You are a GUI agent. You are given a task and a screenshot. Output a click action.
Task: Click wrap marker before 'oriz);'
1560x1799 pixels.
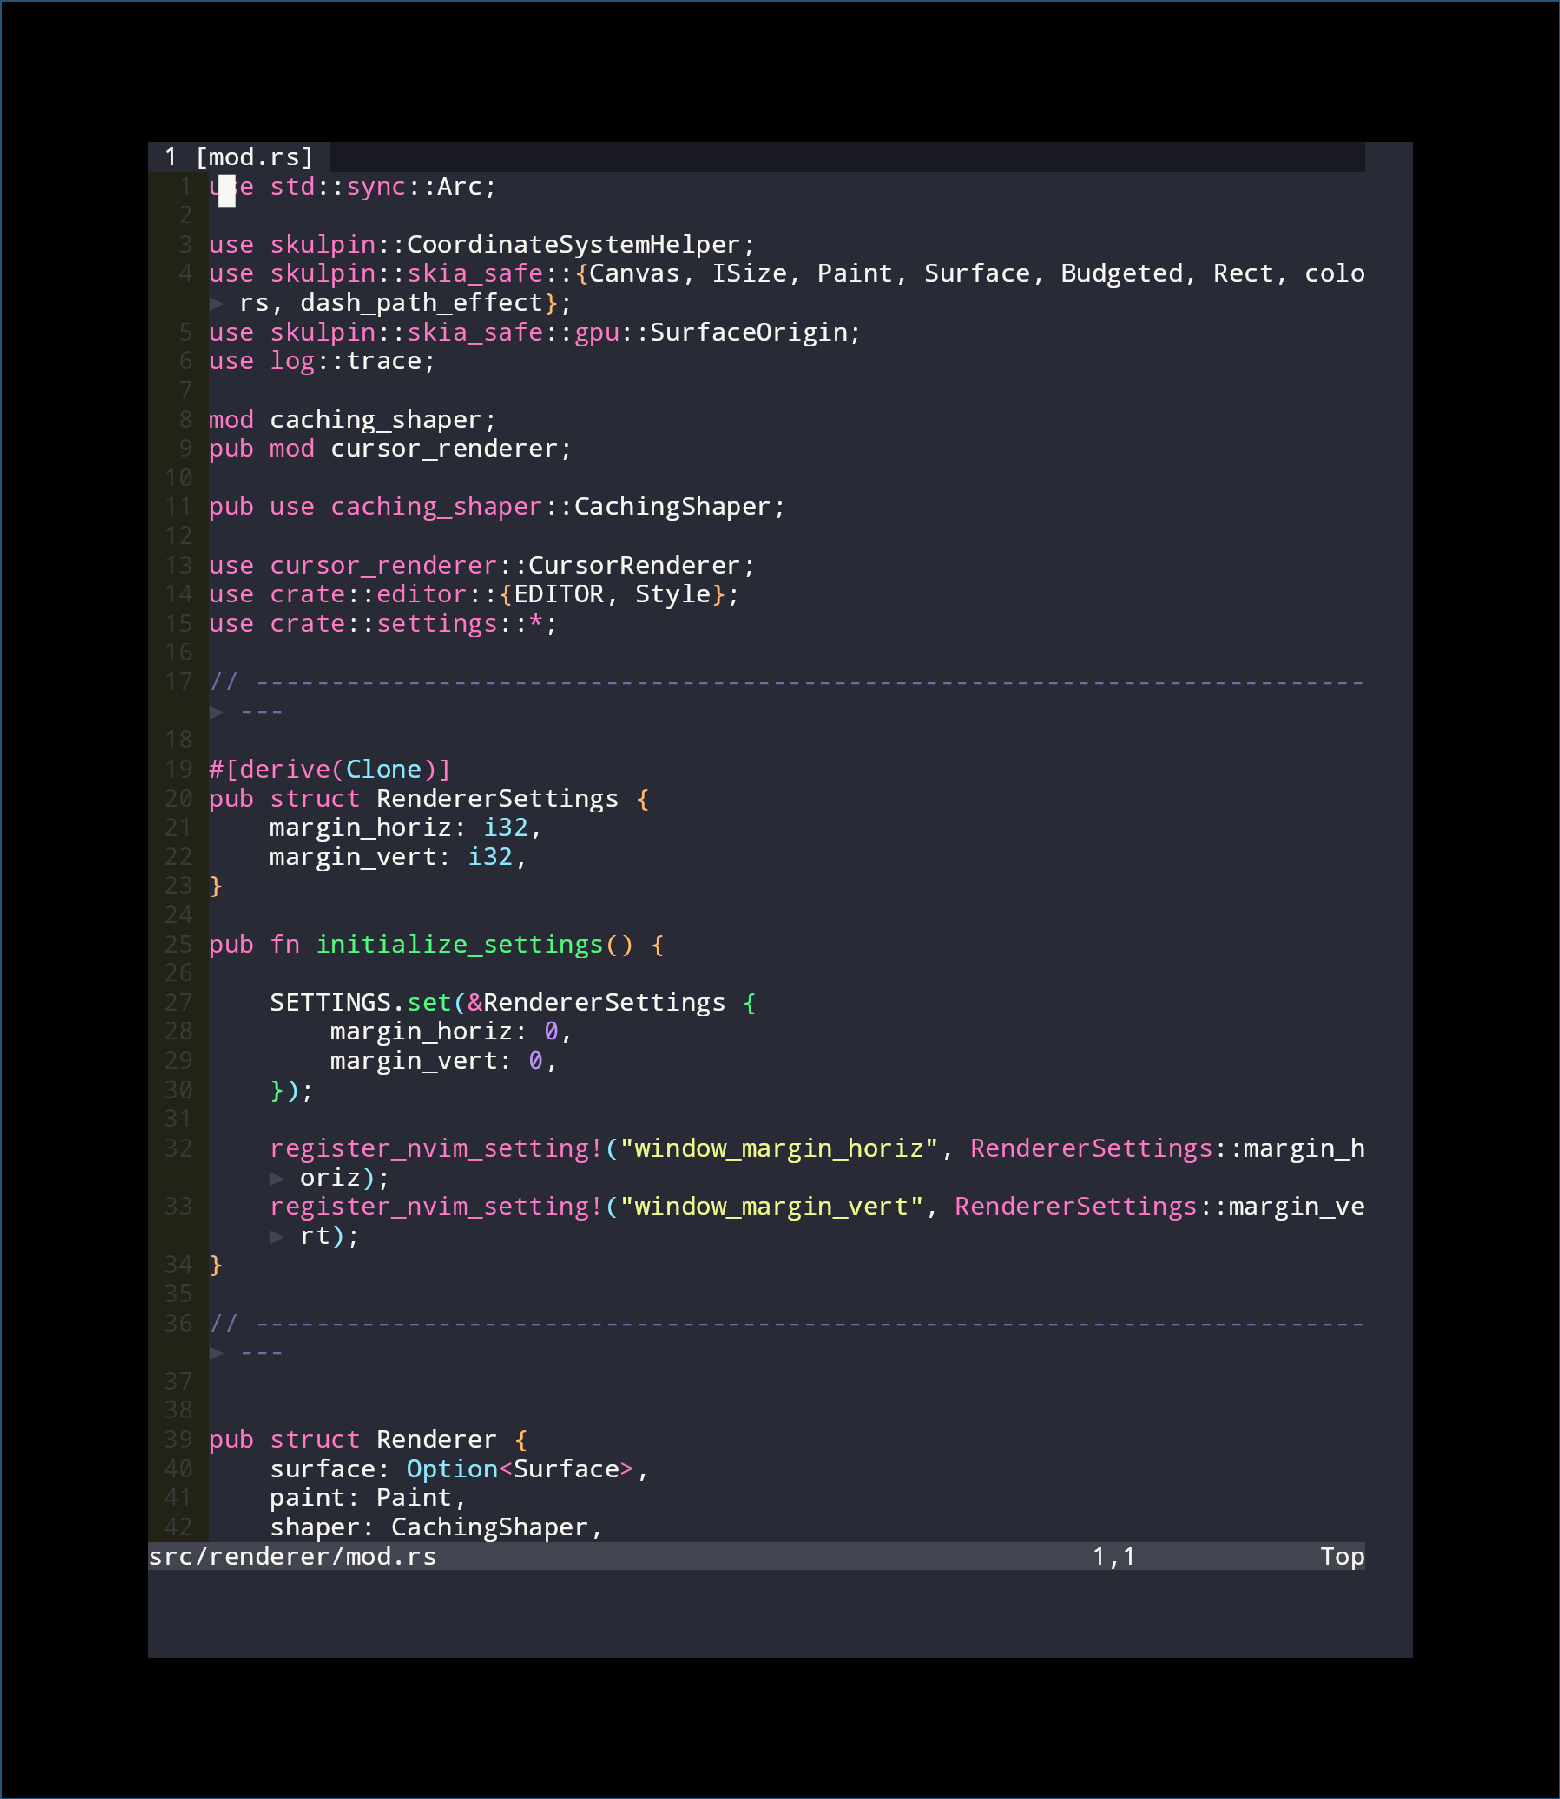(x=277, y=1178)
